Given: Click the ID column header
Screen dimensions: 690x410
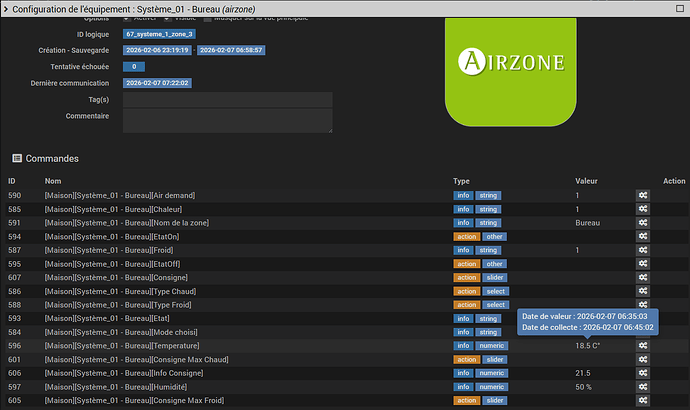Looking at the screenshot, I should tap(11, 181).
